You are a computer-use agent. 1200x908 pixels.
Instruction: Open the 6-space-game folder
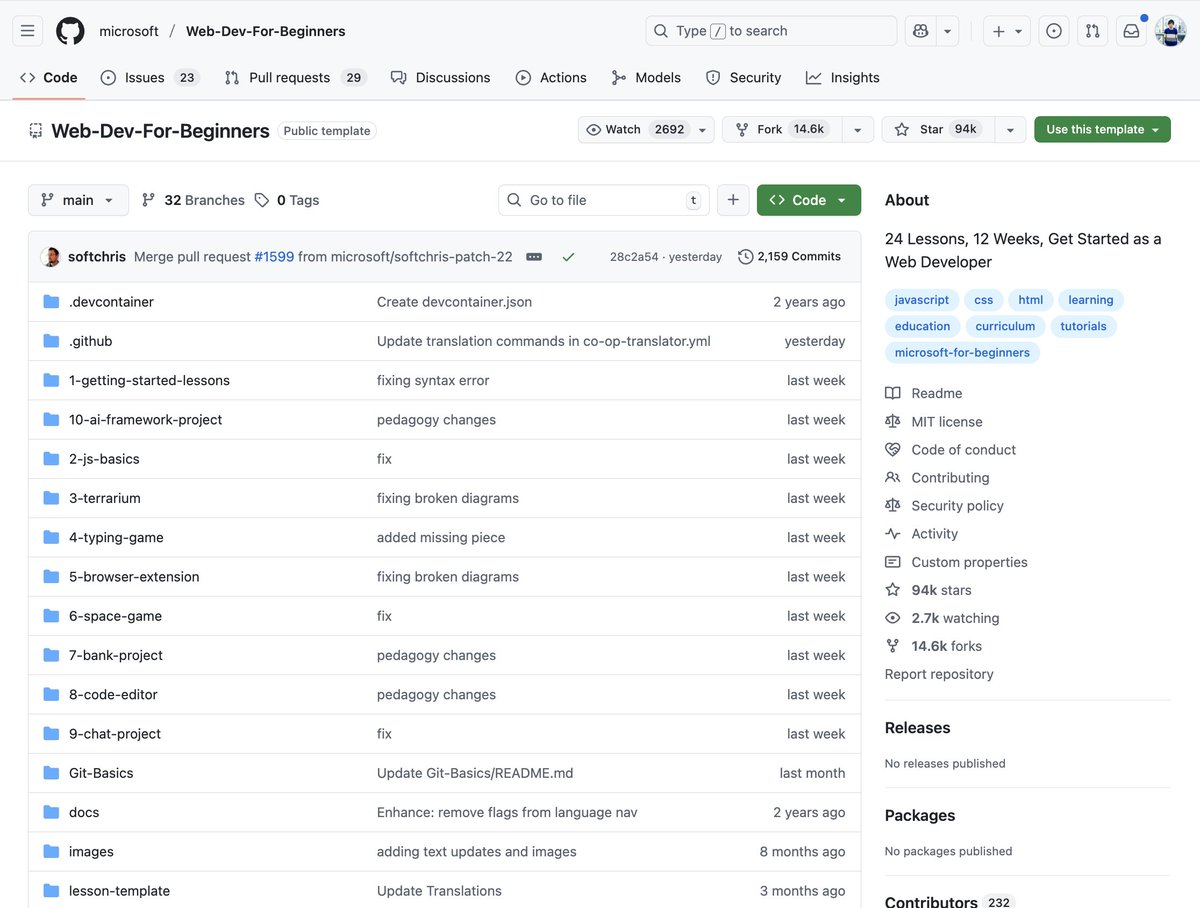point(115,616)
